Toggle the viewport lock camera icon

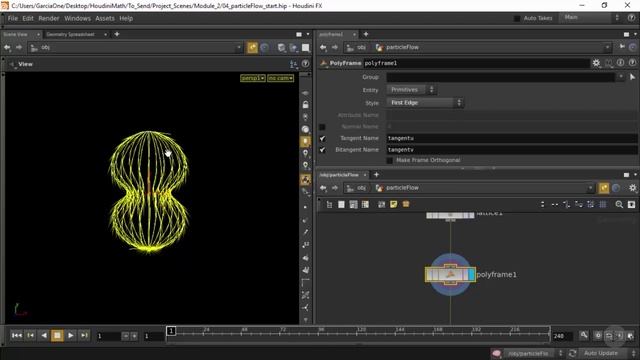(305, 105)
